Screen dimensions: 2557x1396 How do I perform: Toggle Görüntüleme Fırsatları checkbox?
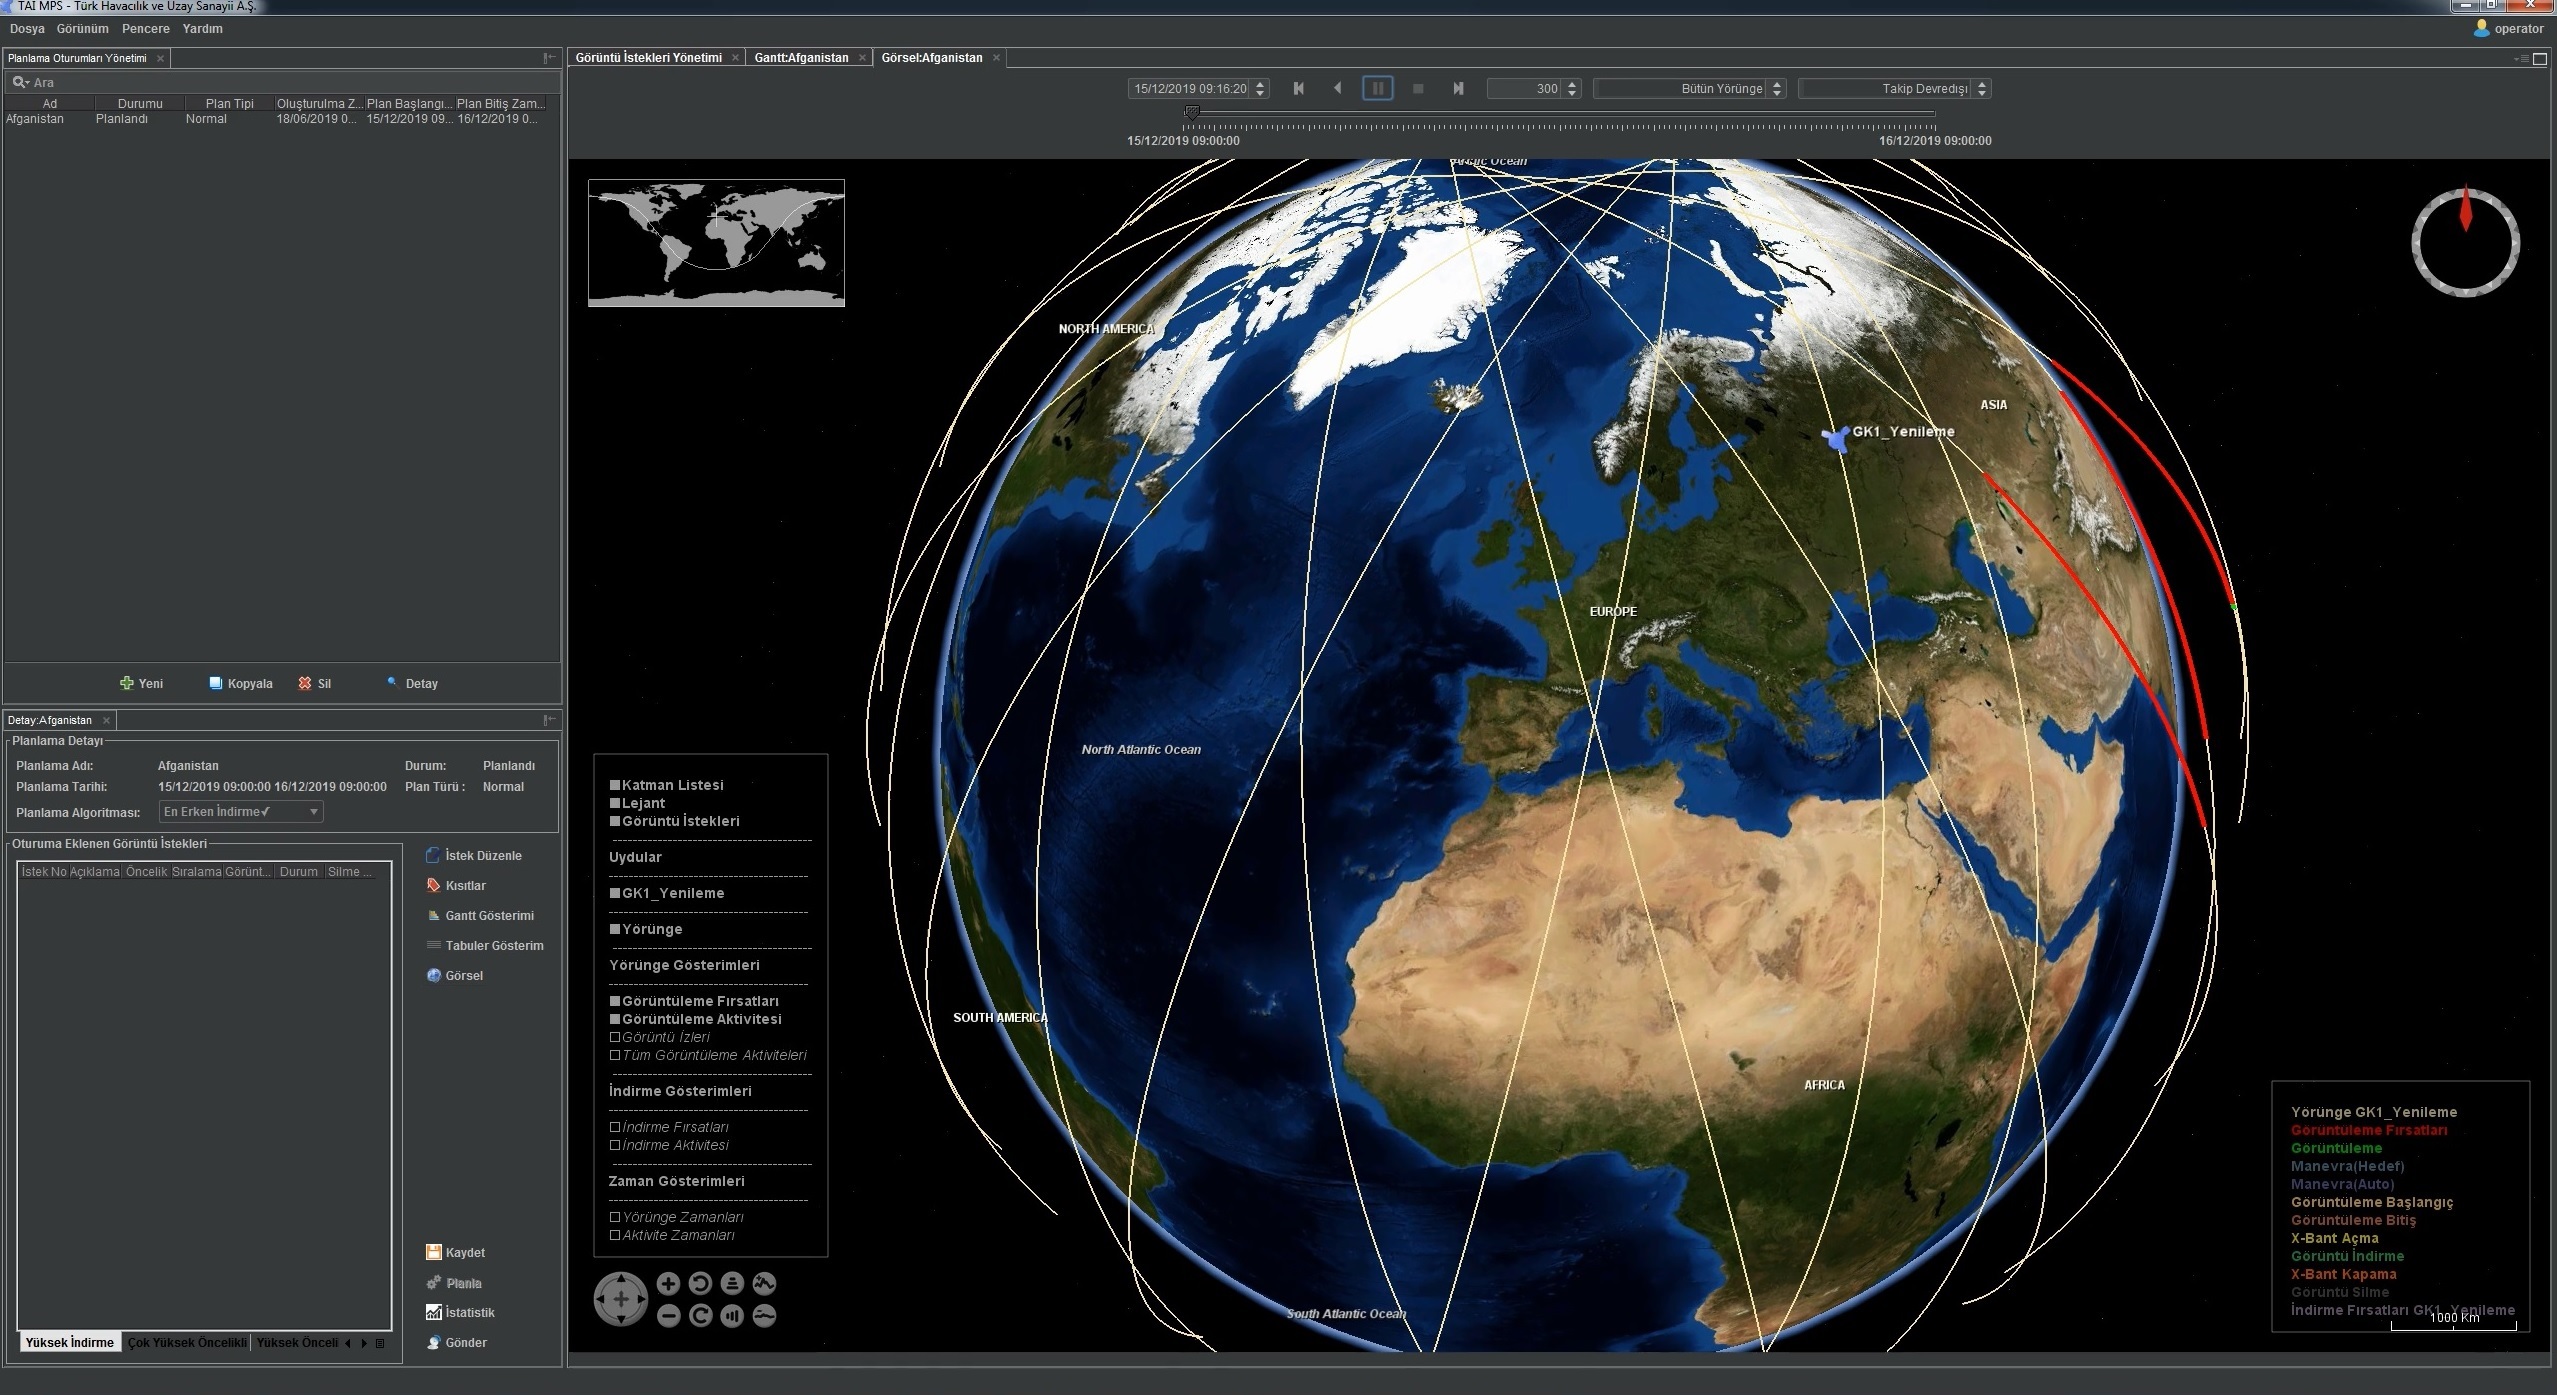click(x=615, y=1002)
